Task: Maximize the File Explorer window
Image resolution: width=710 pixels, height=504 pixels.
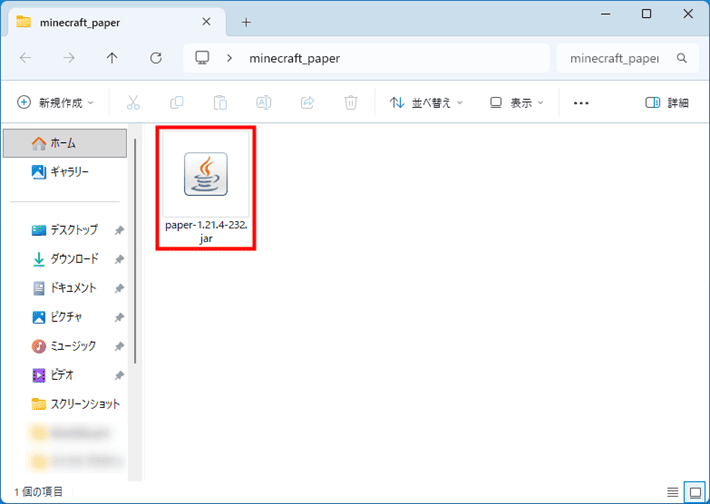Action: (647, 14)
